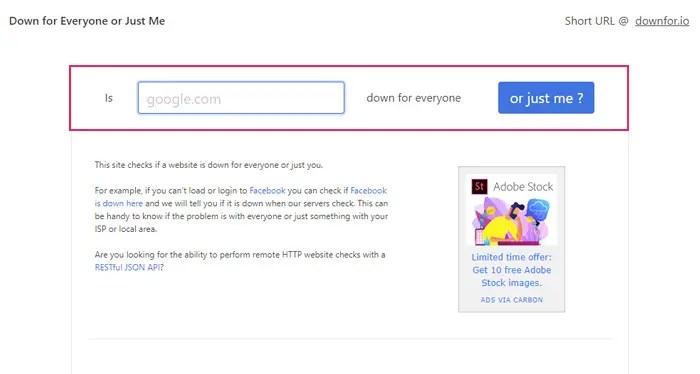Open the Facebook link after 'can check if'
Screen dimensions: 700x374
(x=368, y=191)
